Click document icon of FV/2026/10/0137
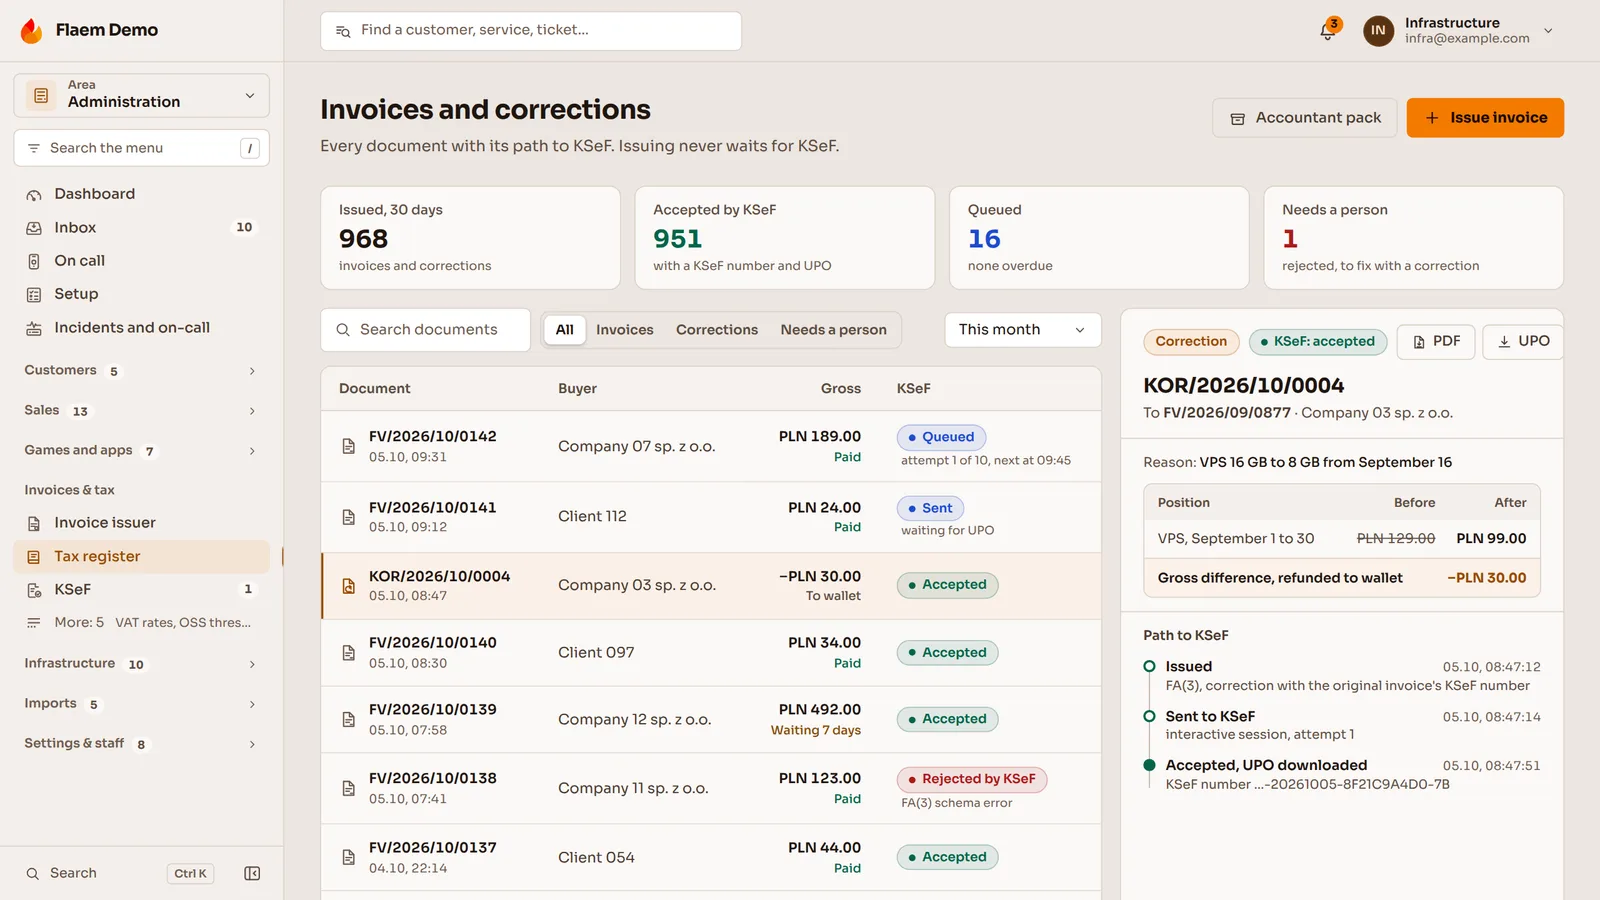Viewport: 1600px width, 900px height. coord(349,857)
